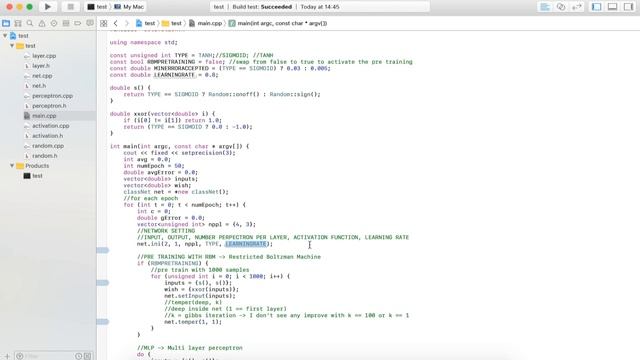Open random.h in the navigator
This screenshot has height=360, width=640.
click(44, 156)
